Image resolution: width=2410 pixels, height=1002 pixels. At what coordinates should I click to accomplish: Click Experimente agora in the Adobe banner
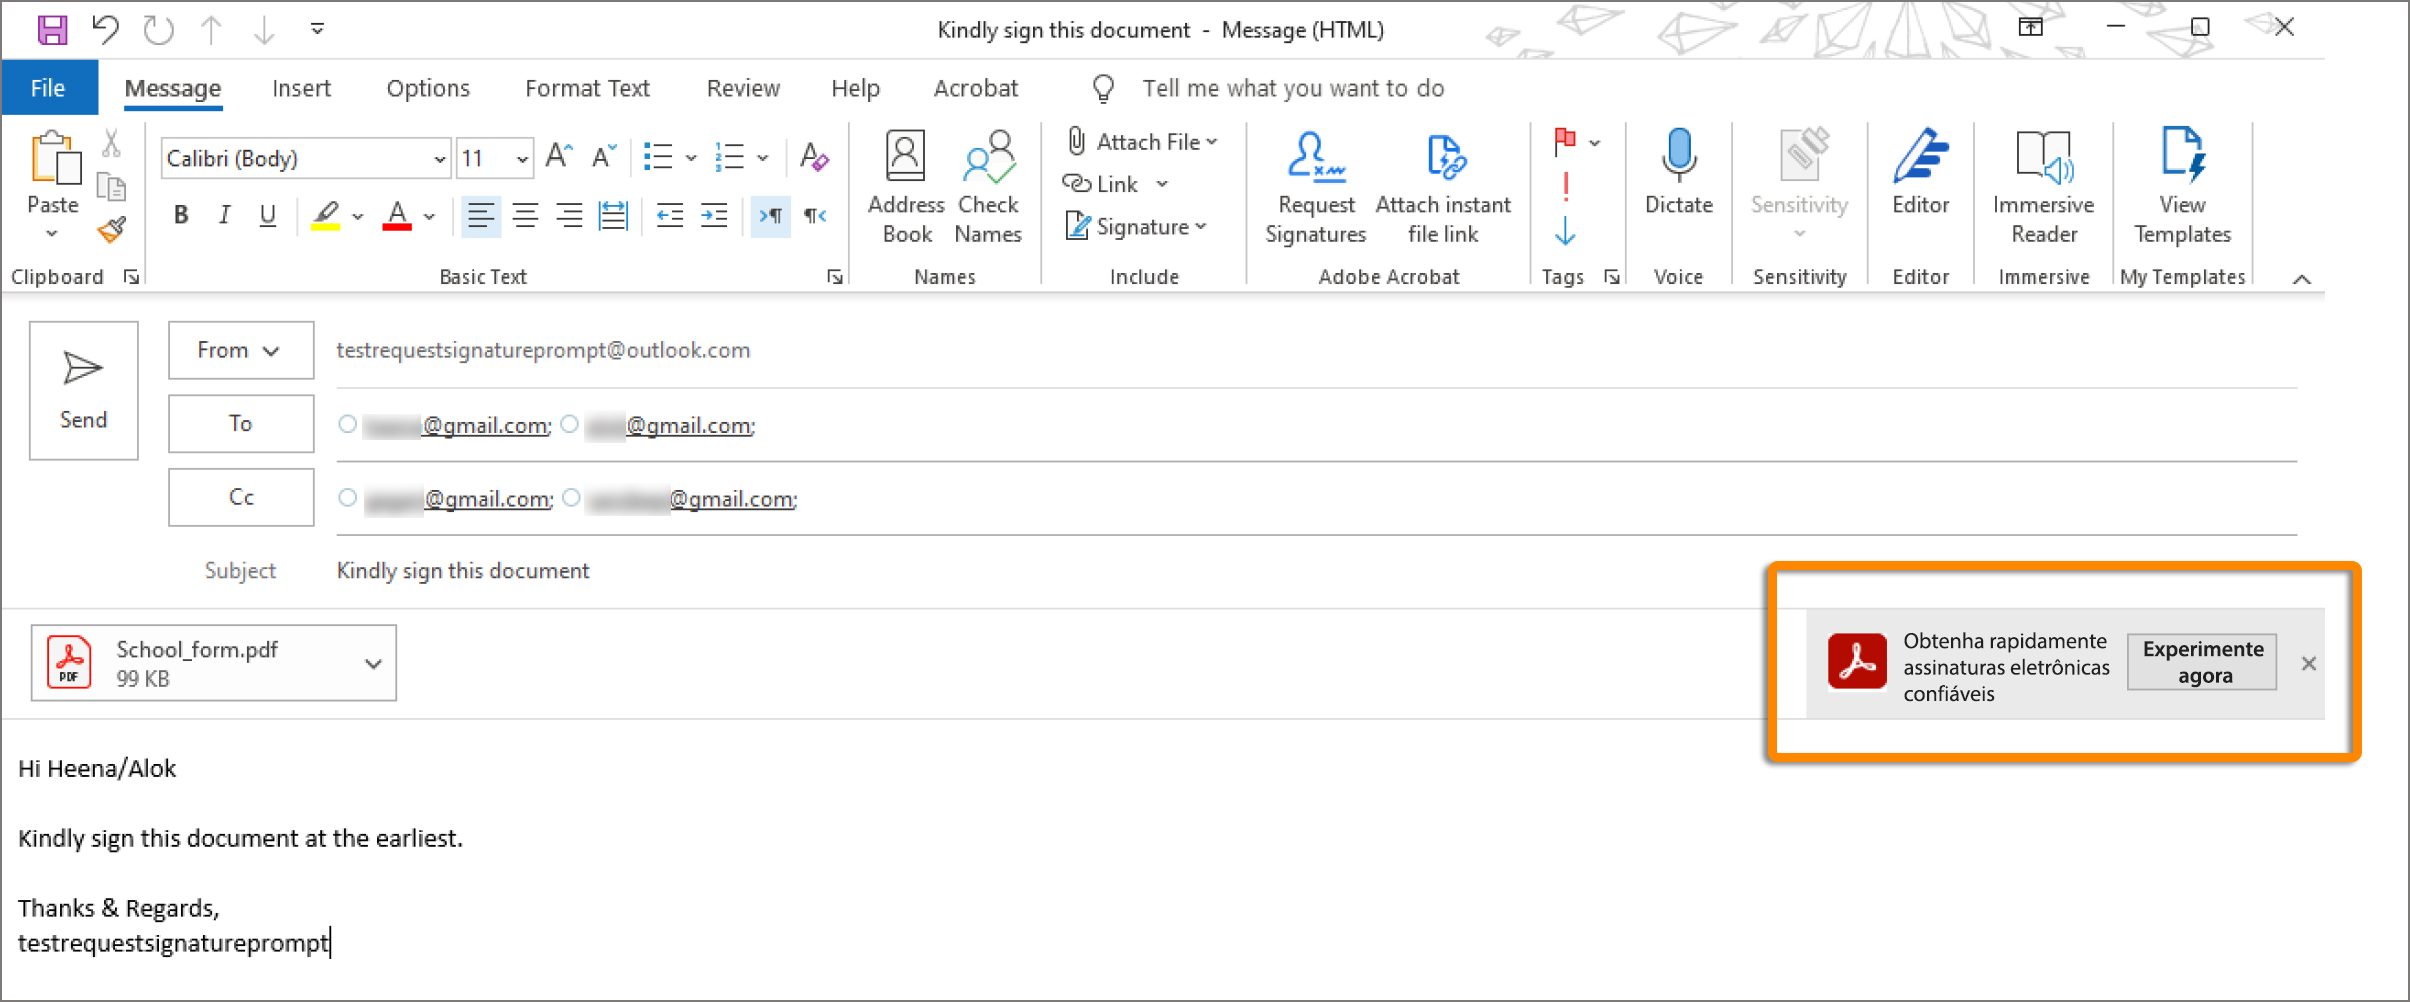click(2203, 661)
